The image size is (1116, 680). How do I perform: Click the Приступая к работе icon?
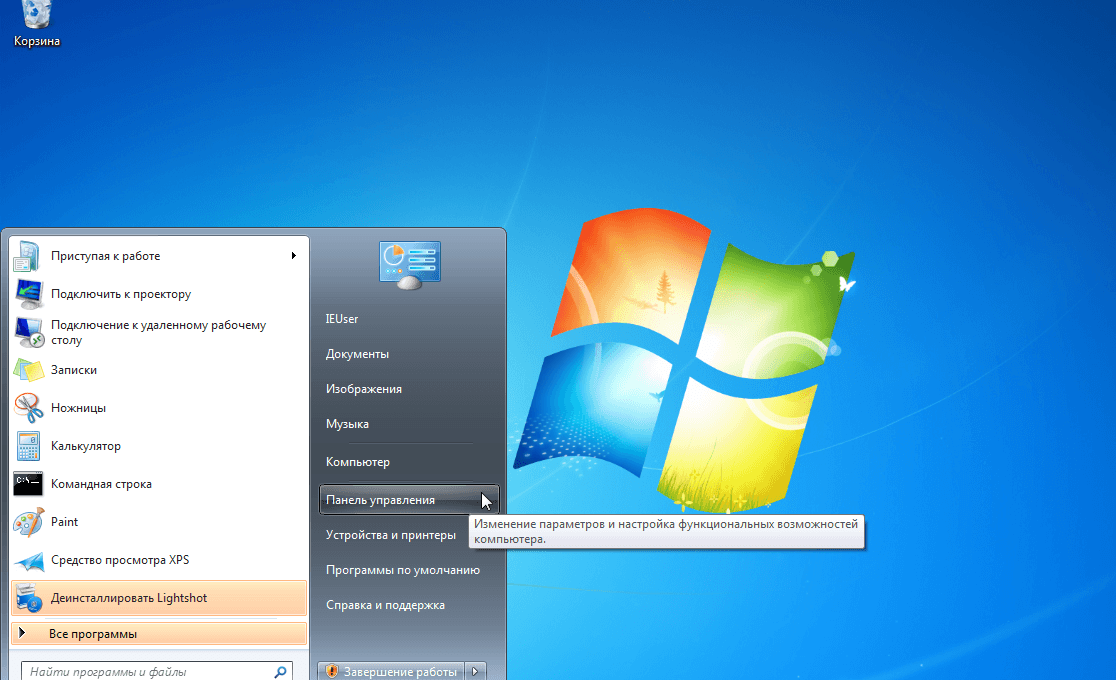point(28,256)
